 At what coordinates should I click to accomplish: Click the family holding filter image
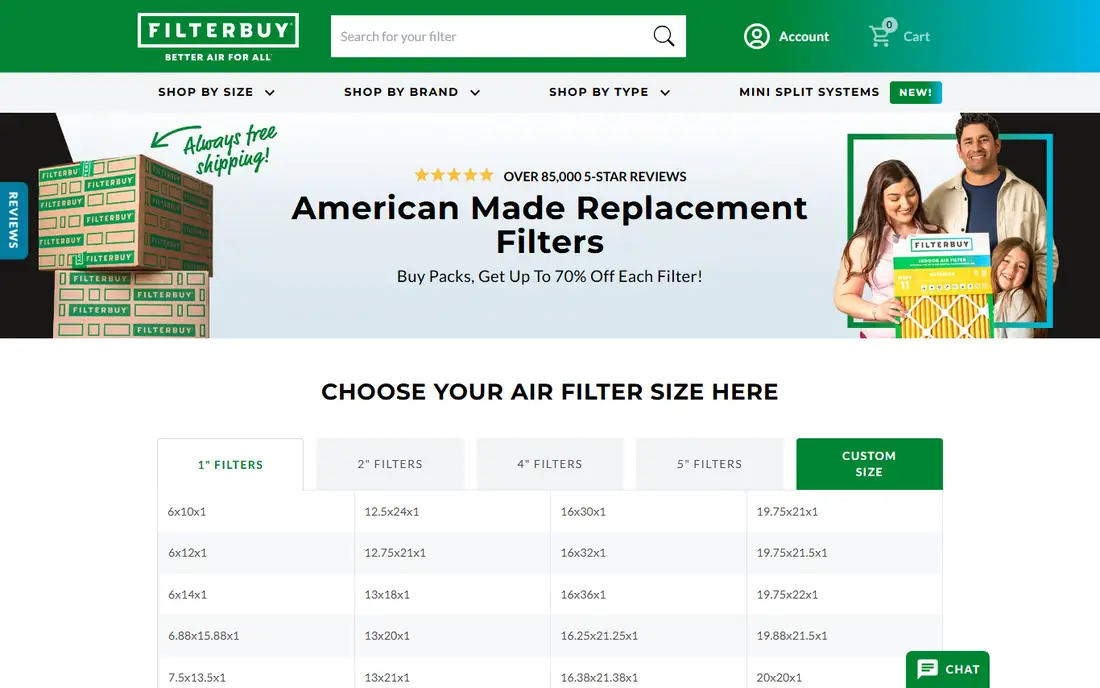(947, 228)
